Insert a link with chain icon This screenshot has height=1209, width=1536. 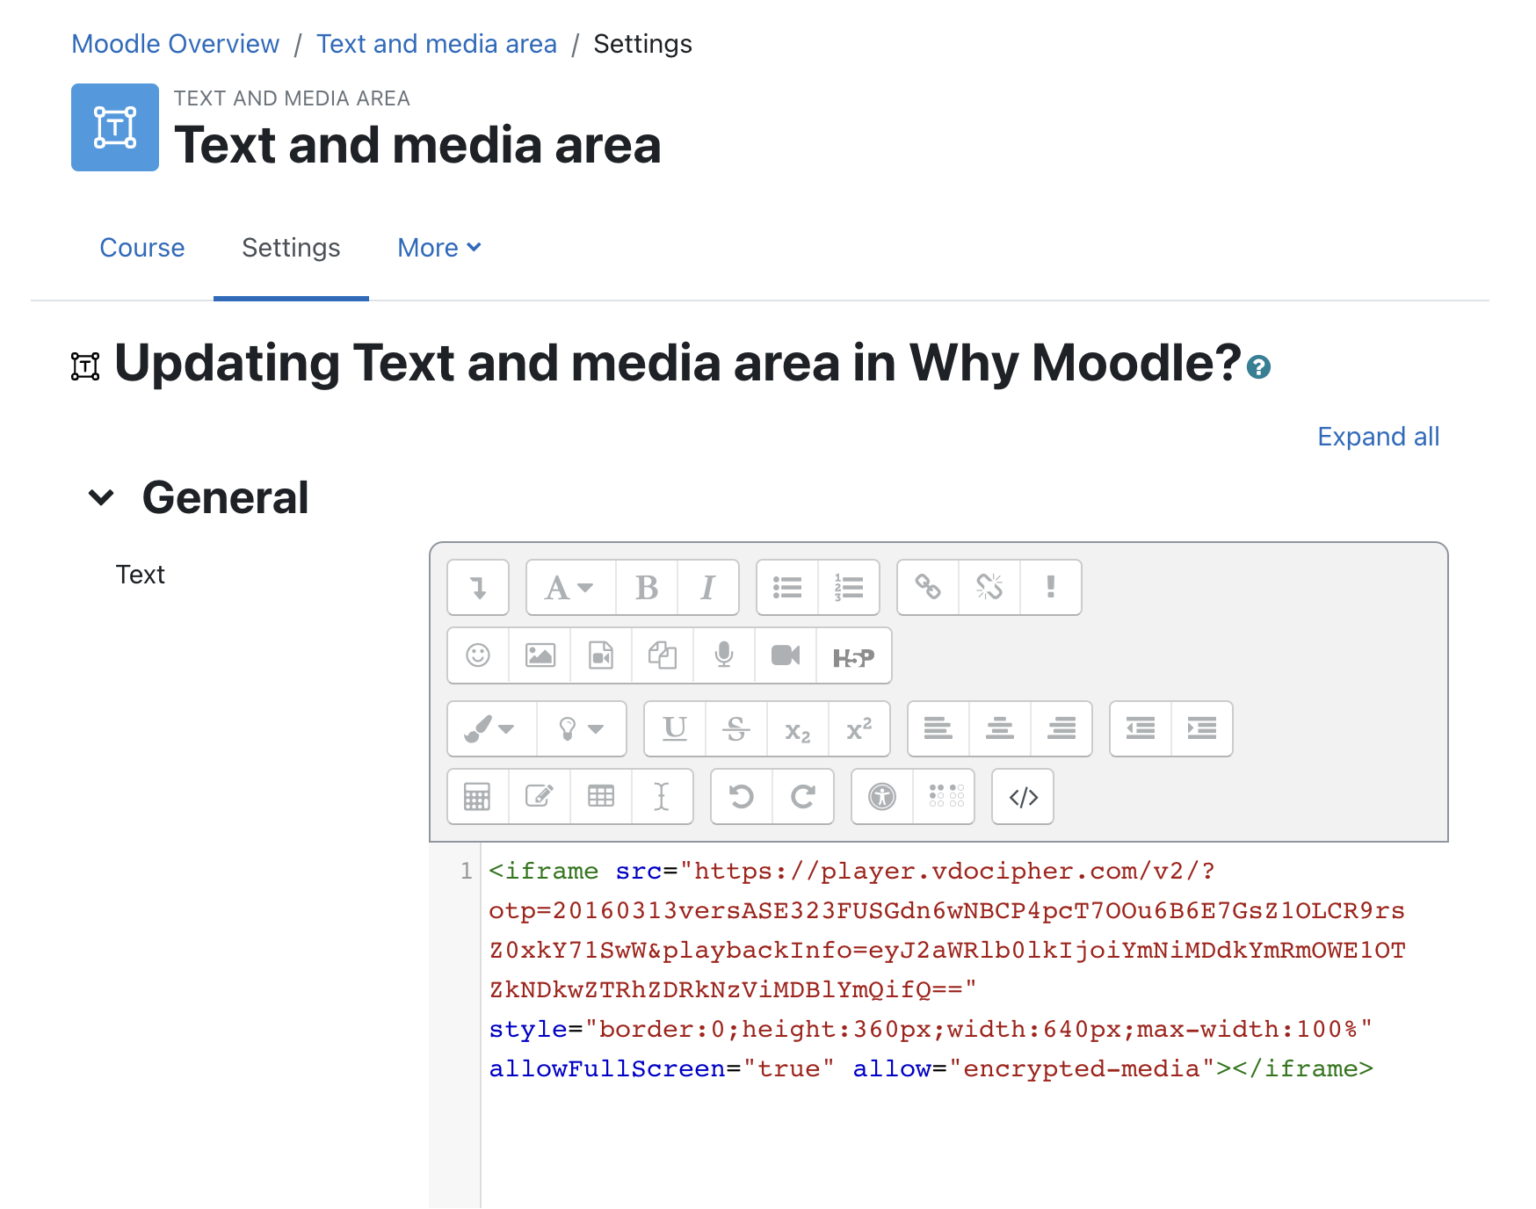pos(928,588)
